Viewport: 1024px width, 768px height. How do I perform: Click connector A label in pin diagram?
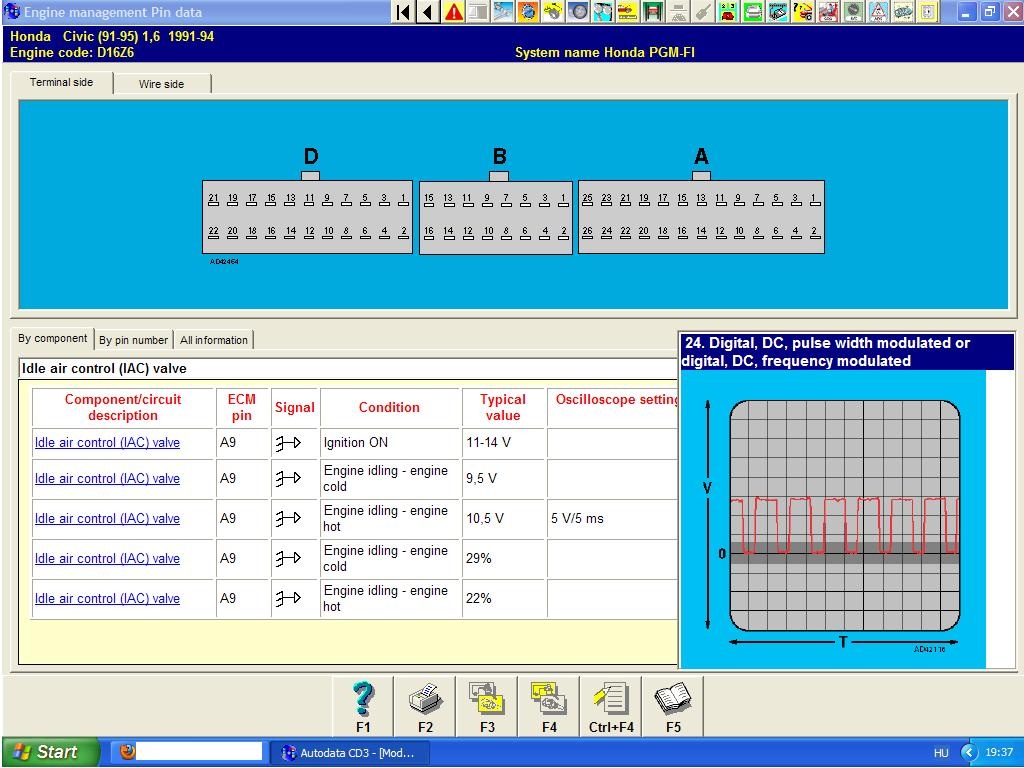701,157
